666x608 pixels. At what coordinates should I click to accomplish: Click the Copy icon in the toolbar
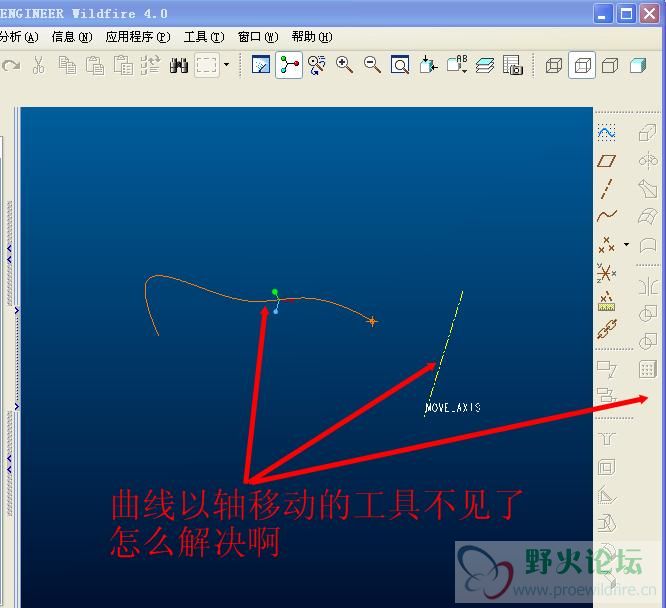click(67, 65)
